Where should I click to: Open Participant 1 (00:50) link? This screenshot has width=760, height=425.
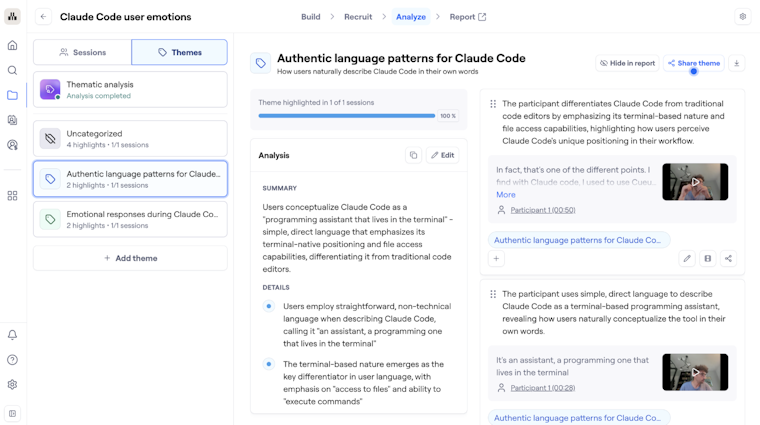[x=543, y=210]
